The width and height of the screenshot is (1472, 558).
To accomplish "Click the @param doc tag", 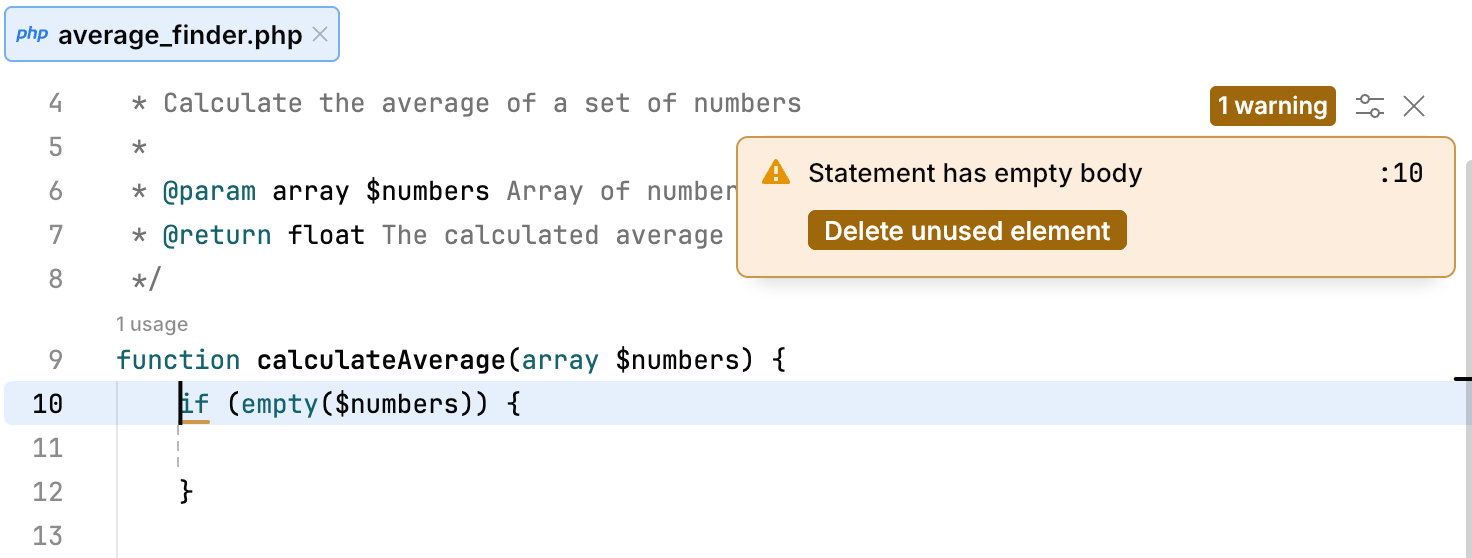I will pyautogui.click(x=210, y=191).
